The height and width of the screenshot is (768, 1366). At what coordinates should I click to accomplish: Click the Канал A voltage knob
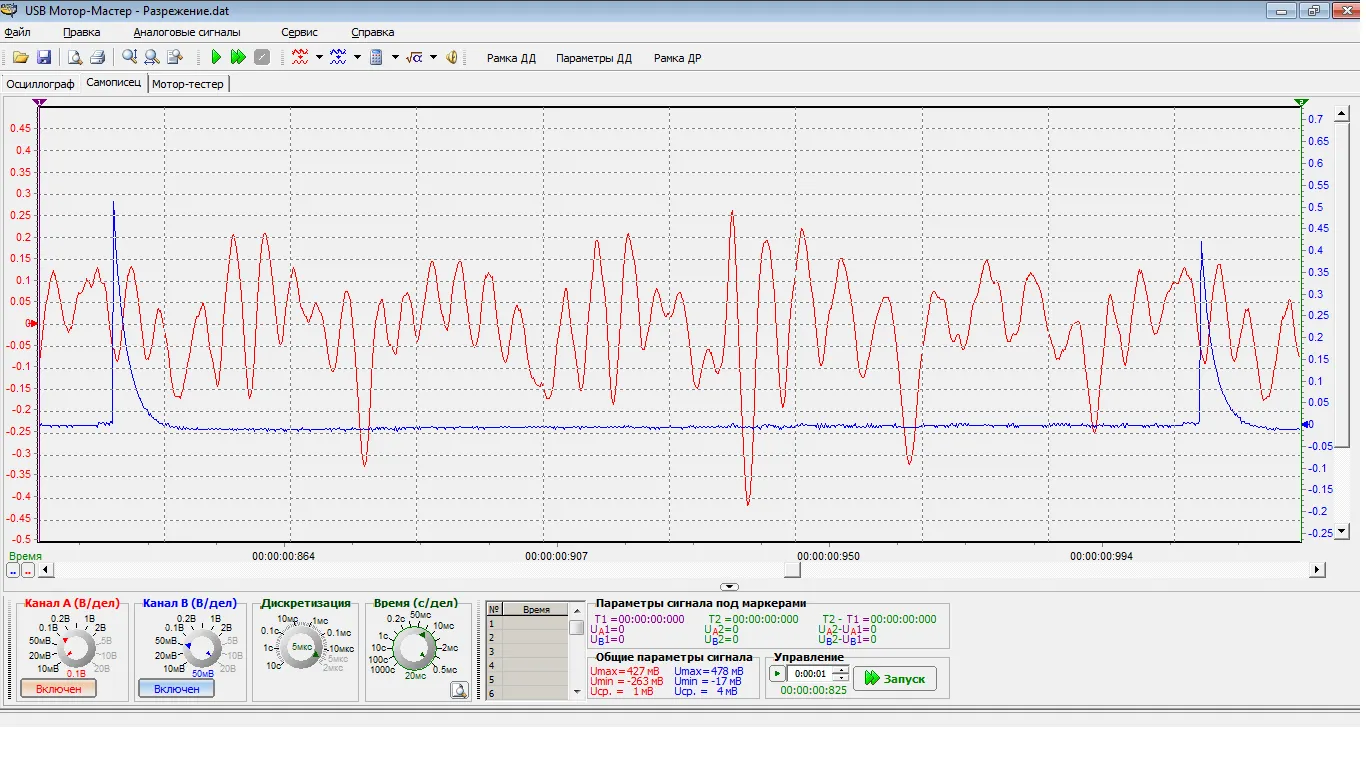pyautogui.click(x=75, y=648)
